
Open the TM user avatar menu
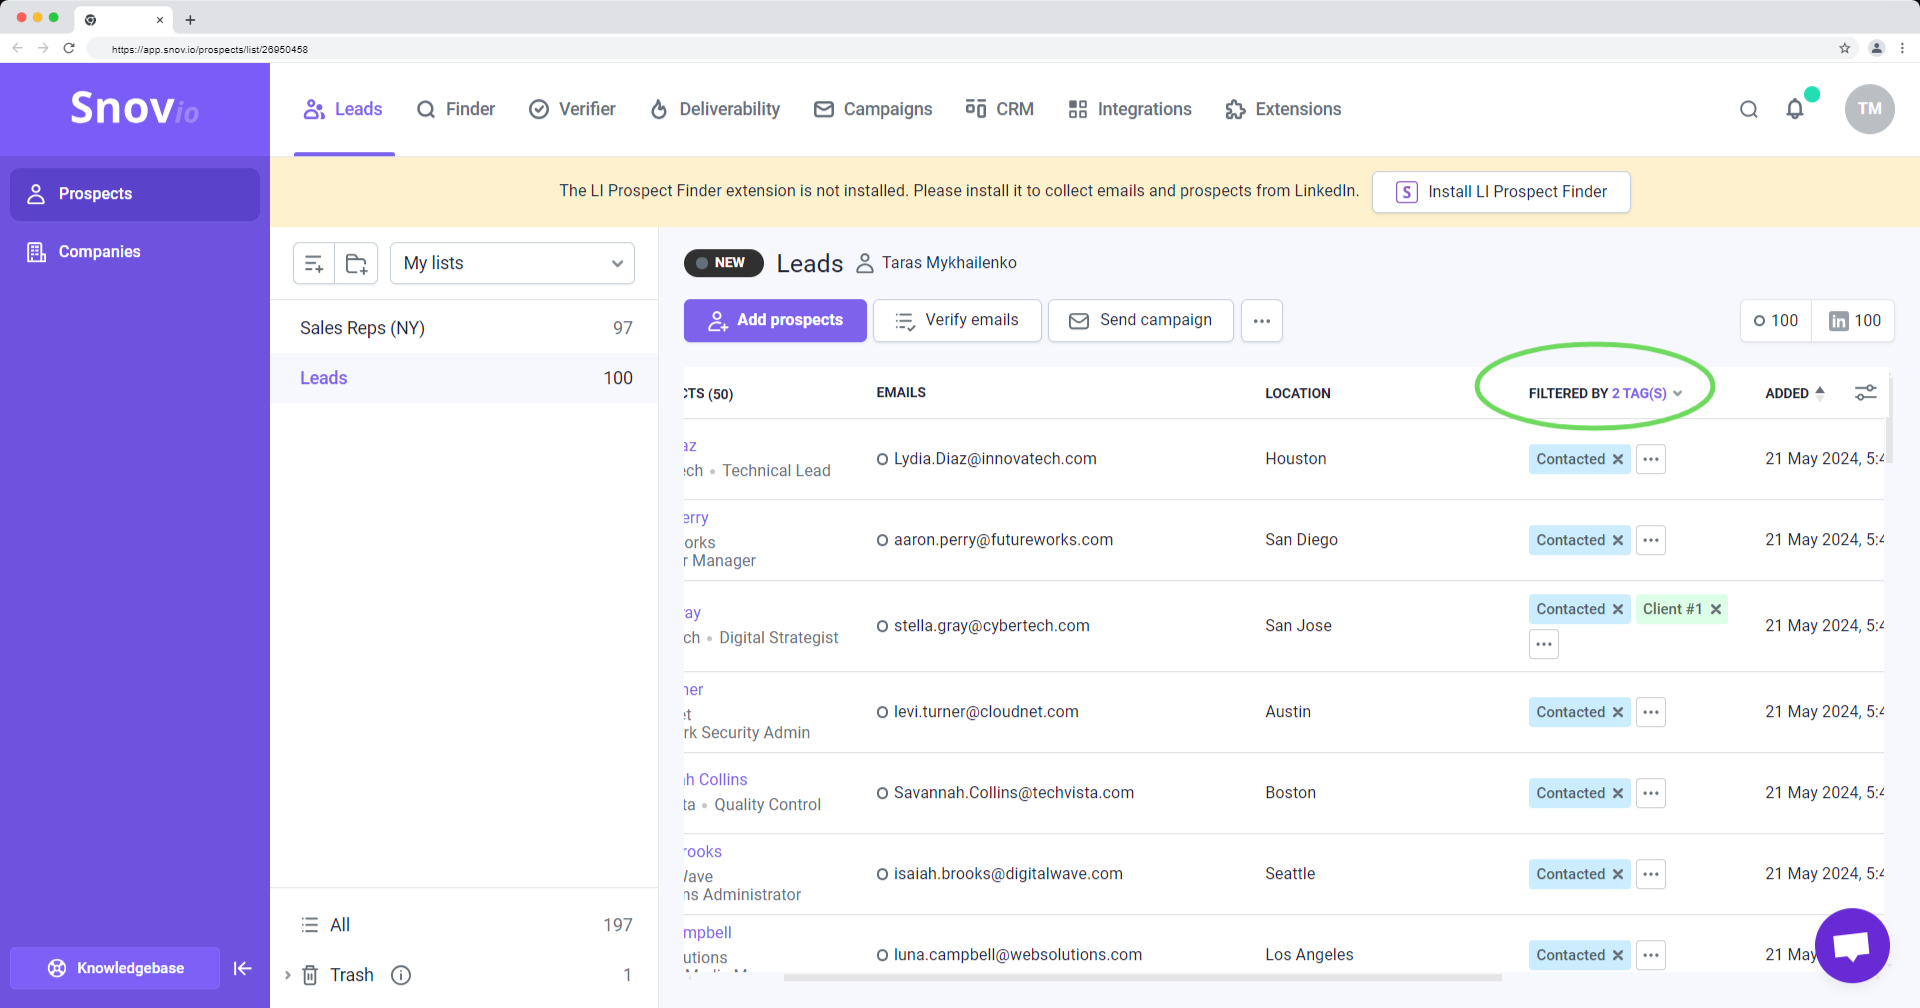pyautogui.click(x=1870, y=109)
